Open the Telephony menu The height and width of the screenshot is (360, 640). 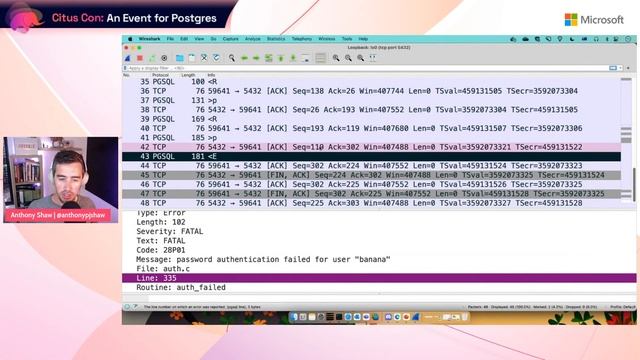302,39
